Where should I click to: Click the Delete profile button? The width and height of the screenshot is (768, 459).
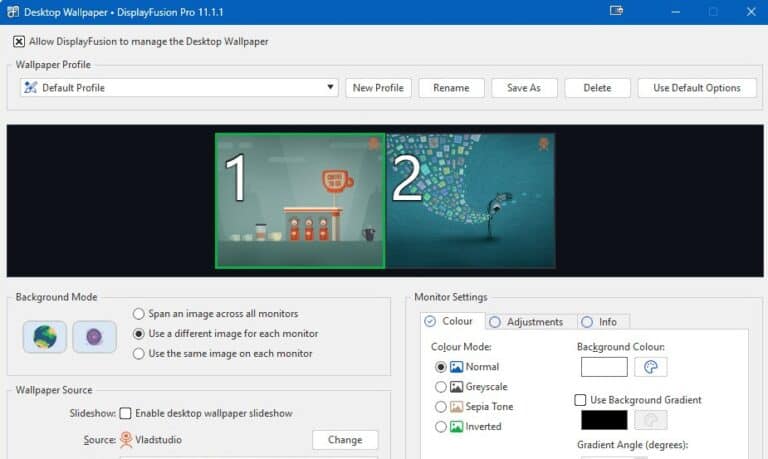click(x=598, y=88)
